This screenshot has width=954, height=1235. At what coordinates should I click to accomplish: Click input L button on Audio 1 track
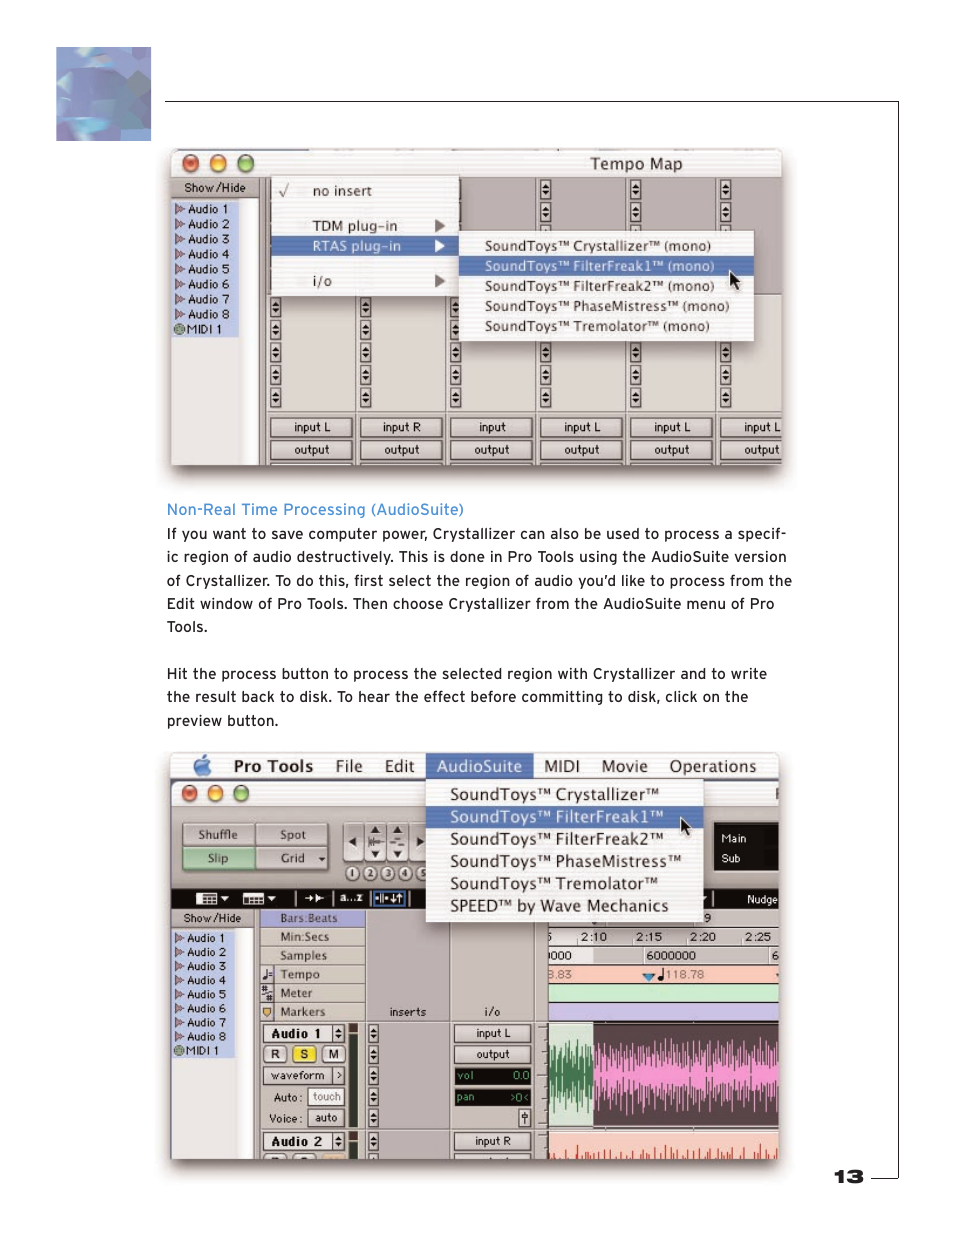(493, 1033)
